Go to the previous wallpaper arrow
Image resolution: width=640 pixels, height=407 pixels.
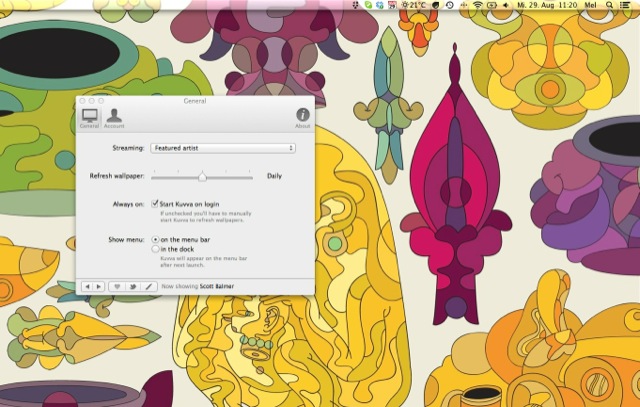(87, 286)
